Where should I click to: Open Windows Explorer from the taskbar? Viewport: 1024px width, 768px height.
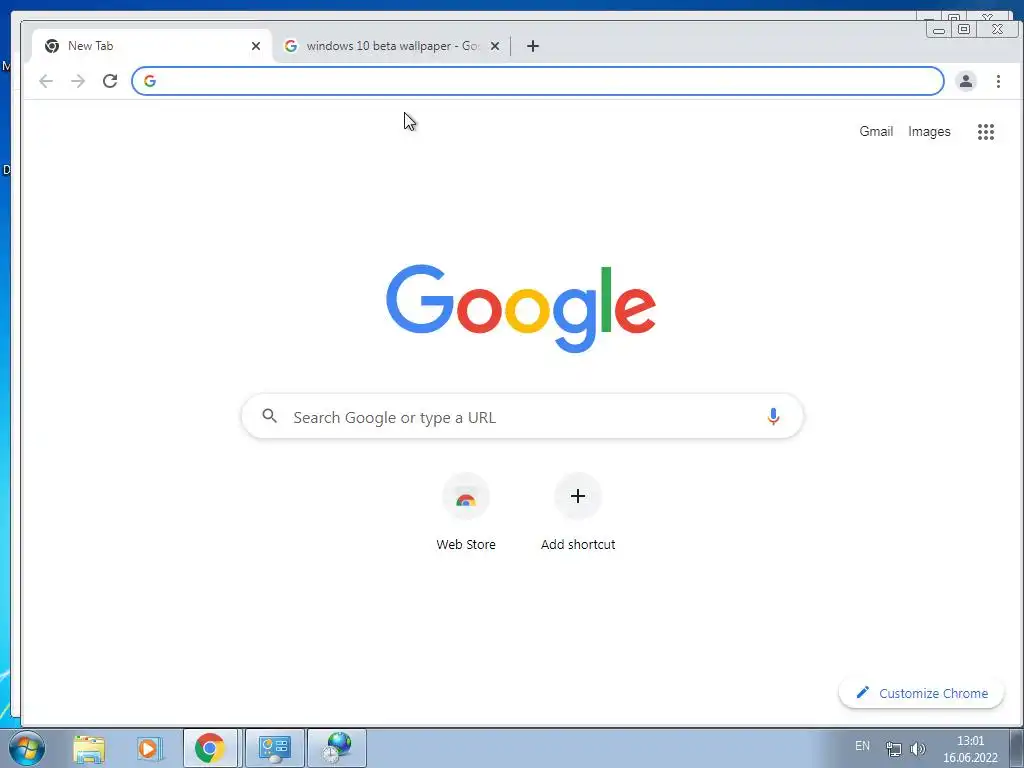coord(89,748)
